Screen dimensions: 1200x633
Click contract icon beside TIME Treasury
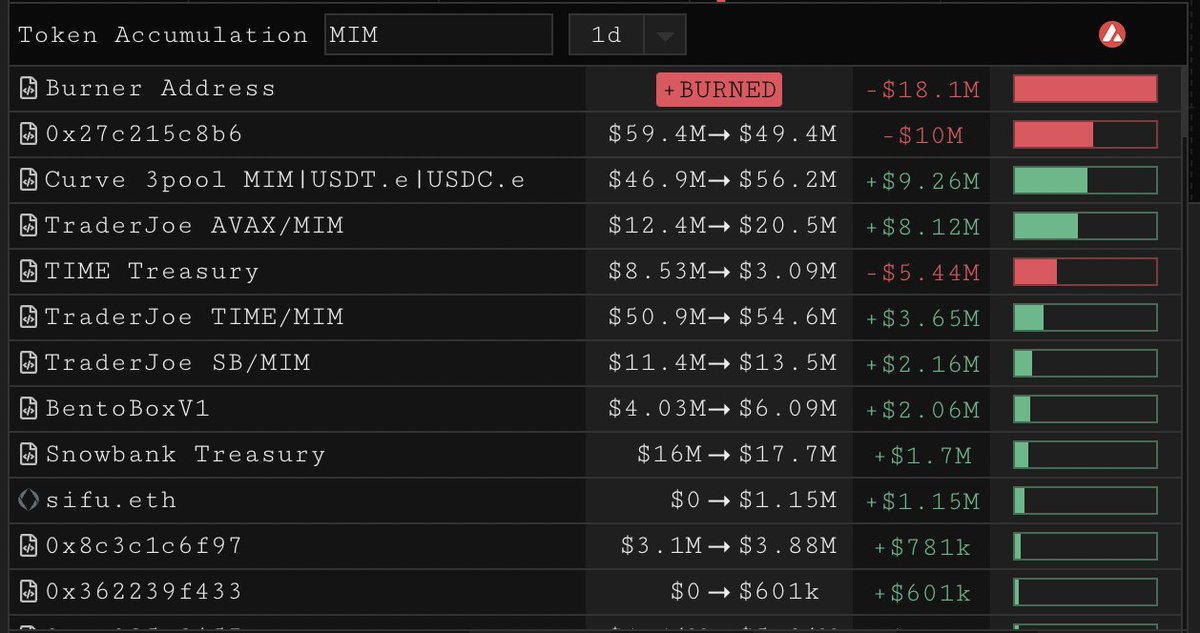click(x=29, y=272)
